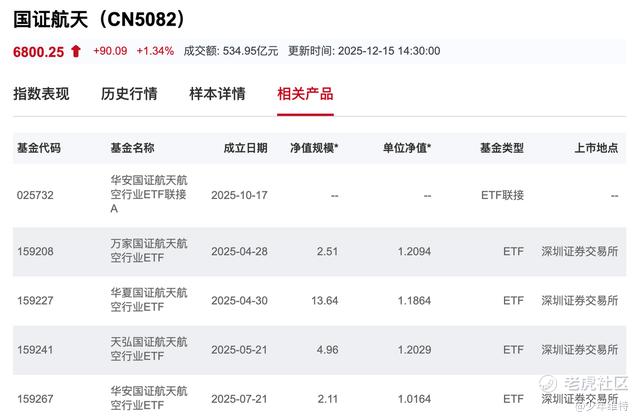Click the 单位净值* column header
This screenshot has height=420, width=640.
pyautogui.click(x=406, y=148)
